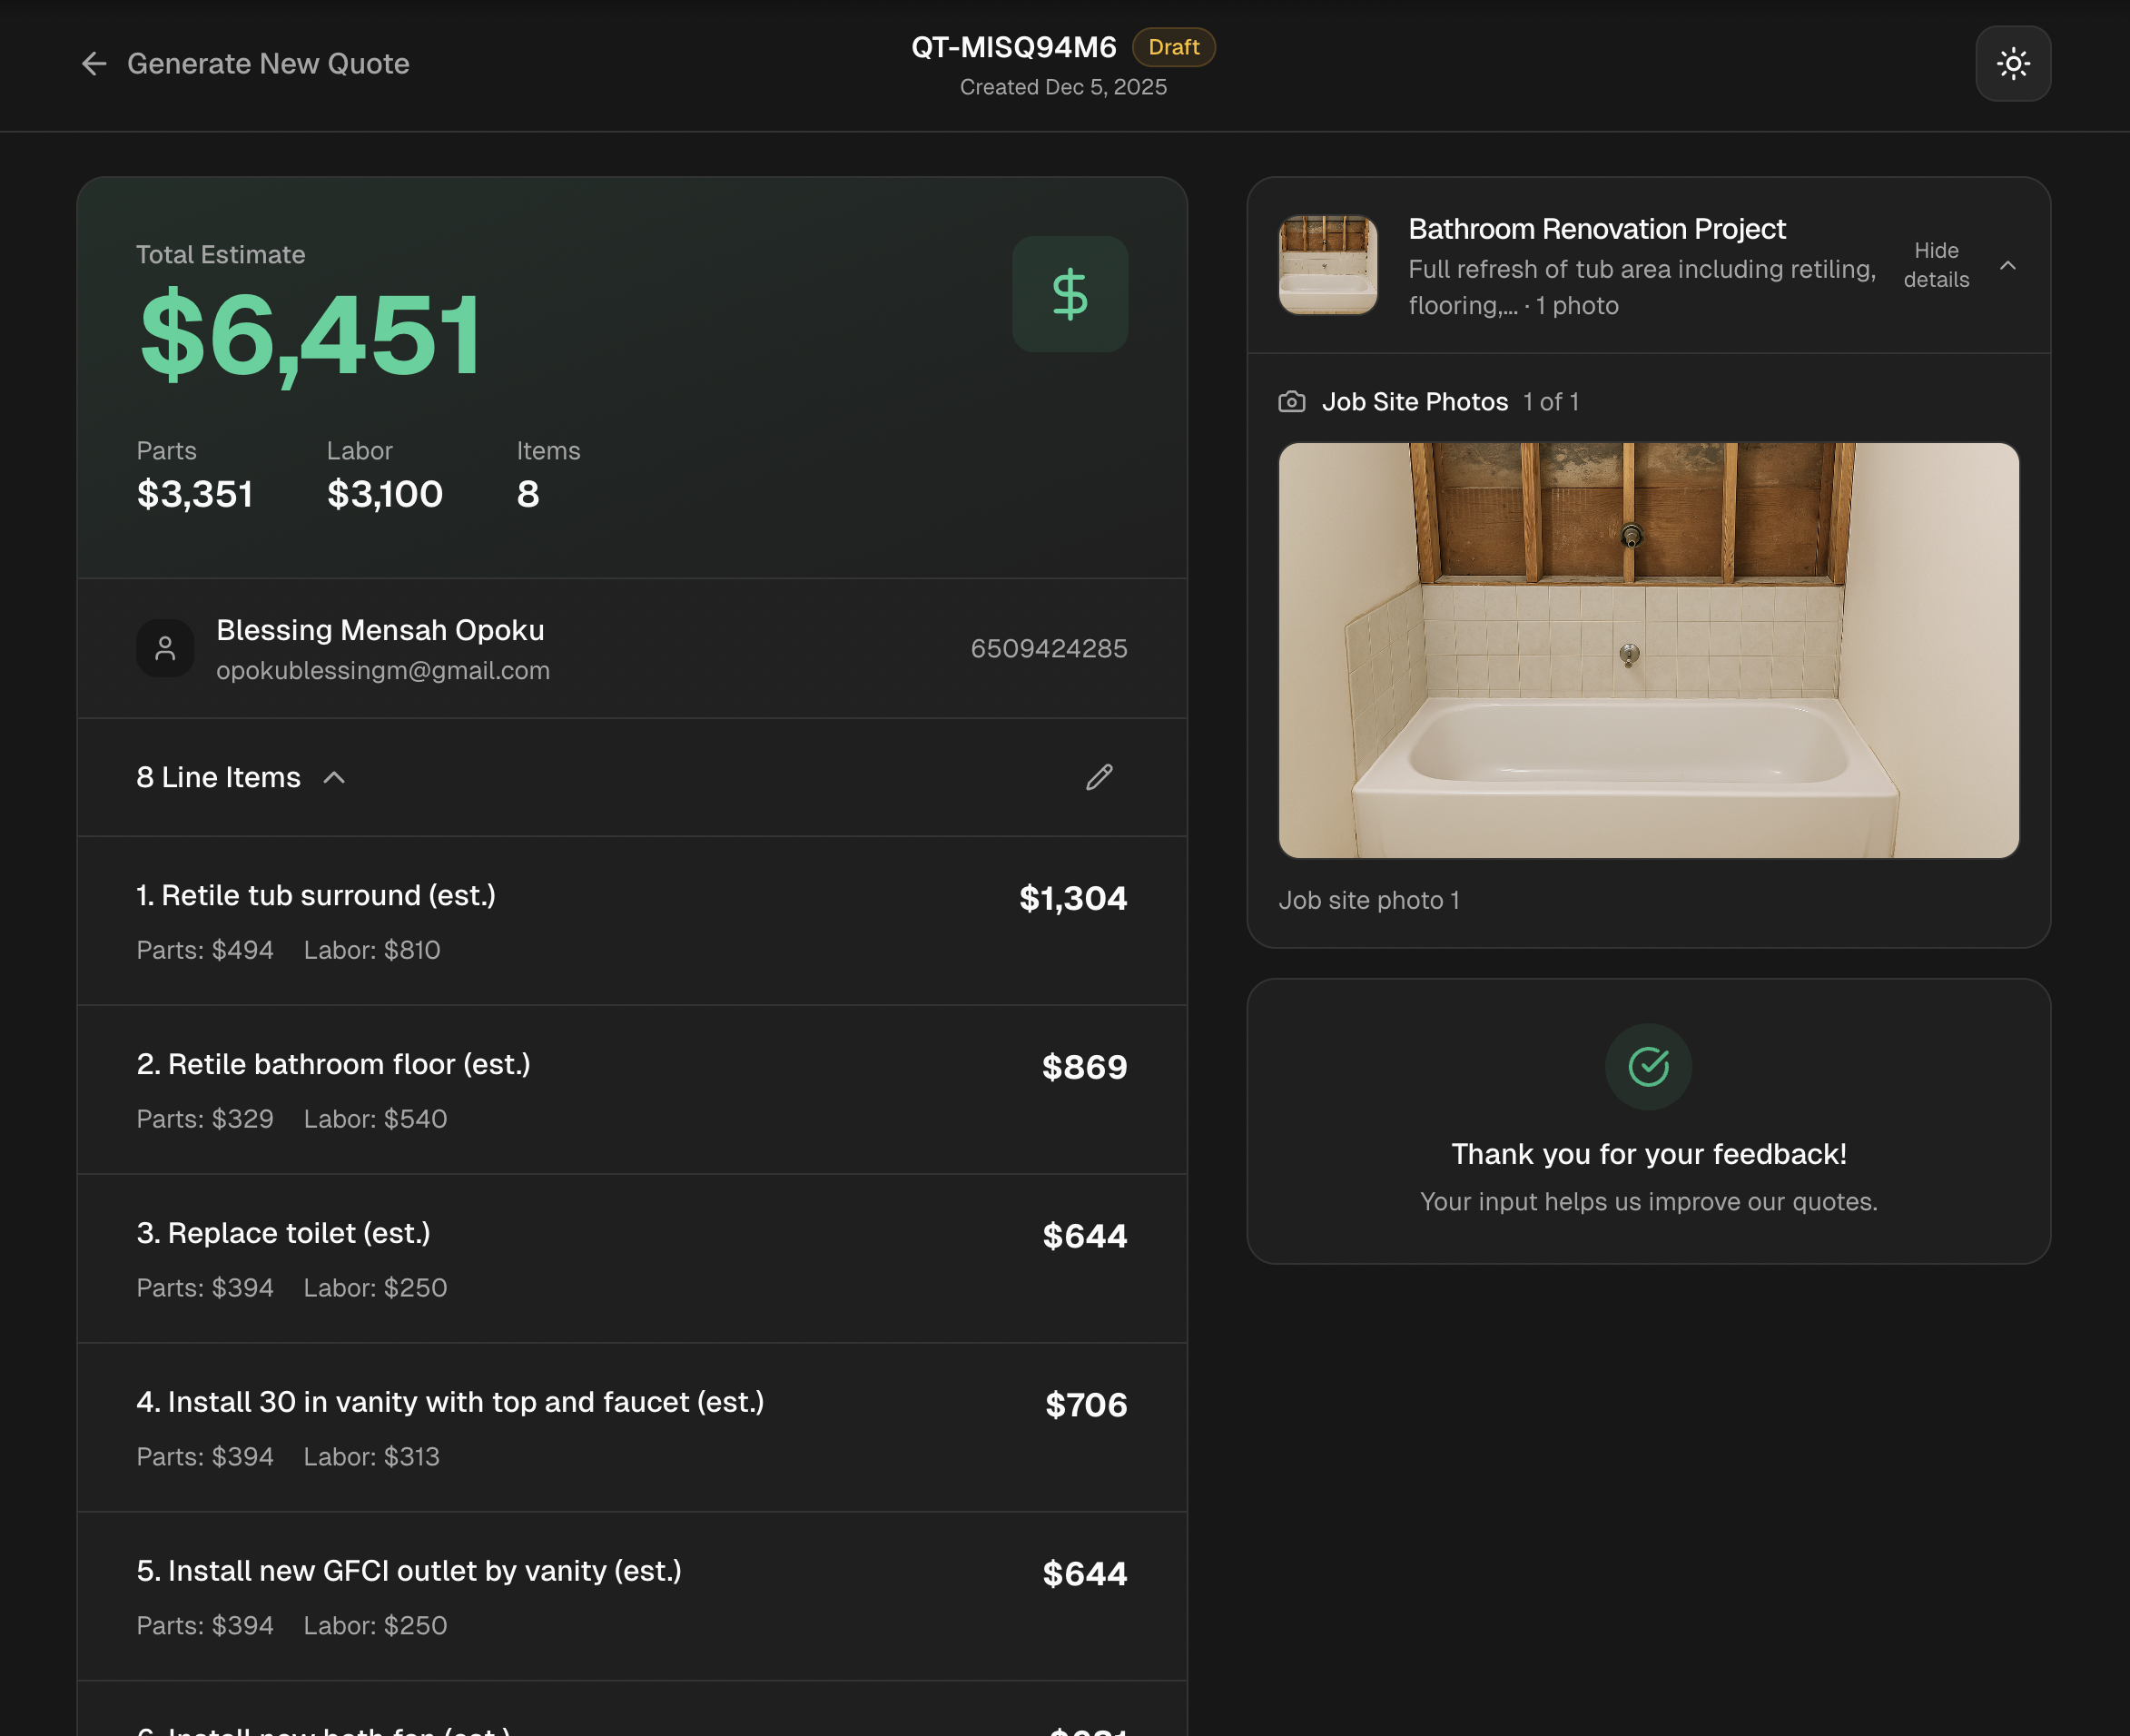Select the Retile tub surround line item

click(x=315, y=895)
